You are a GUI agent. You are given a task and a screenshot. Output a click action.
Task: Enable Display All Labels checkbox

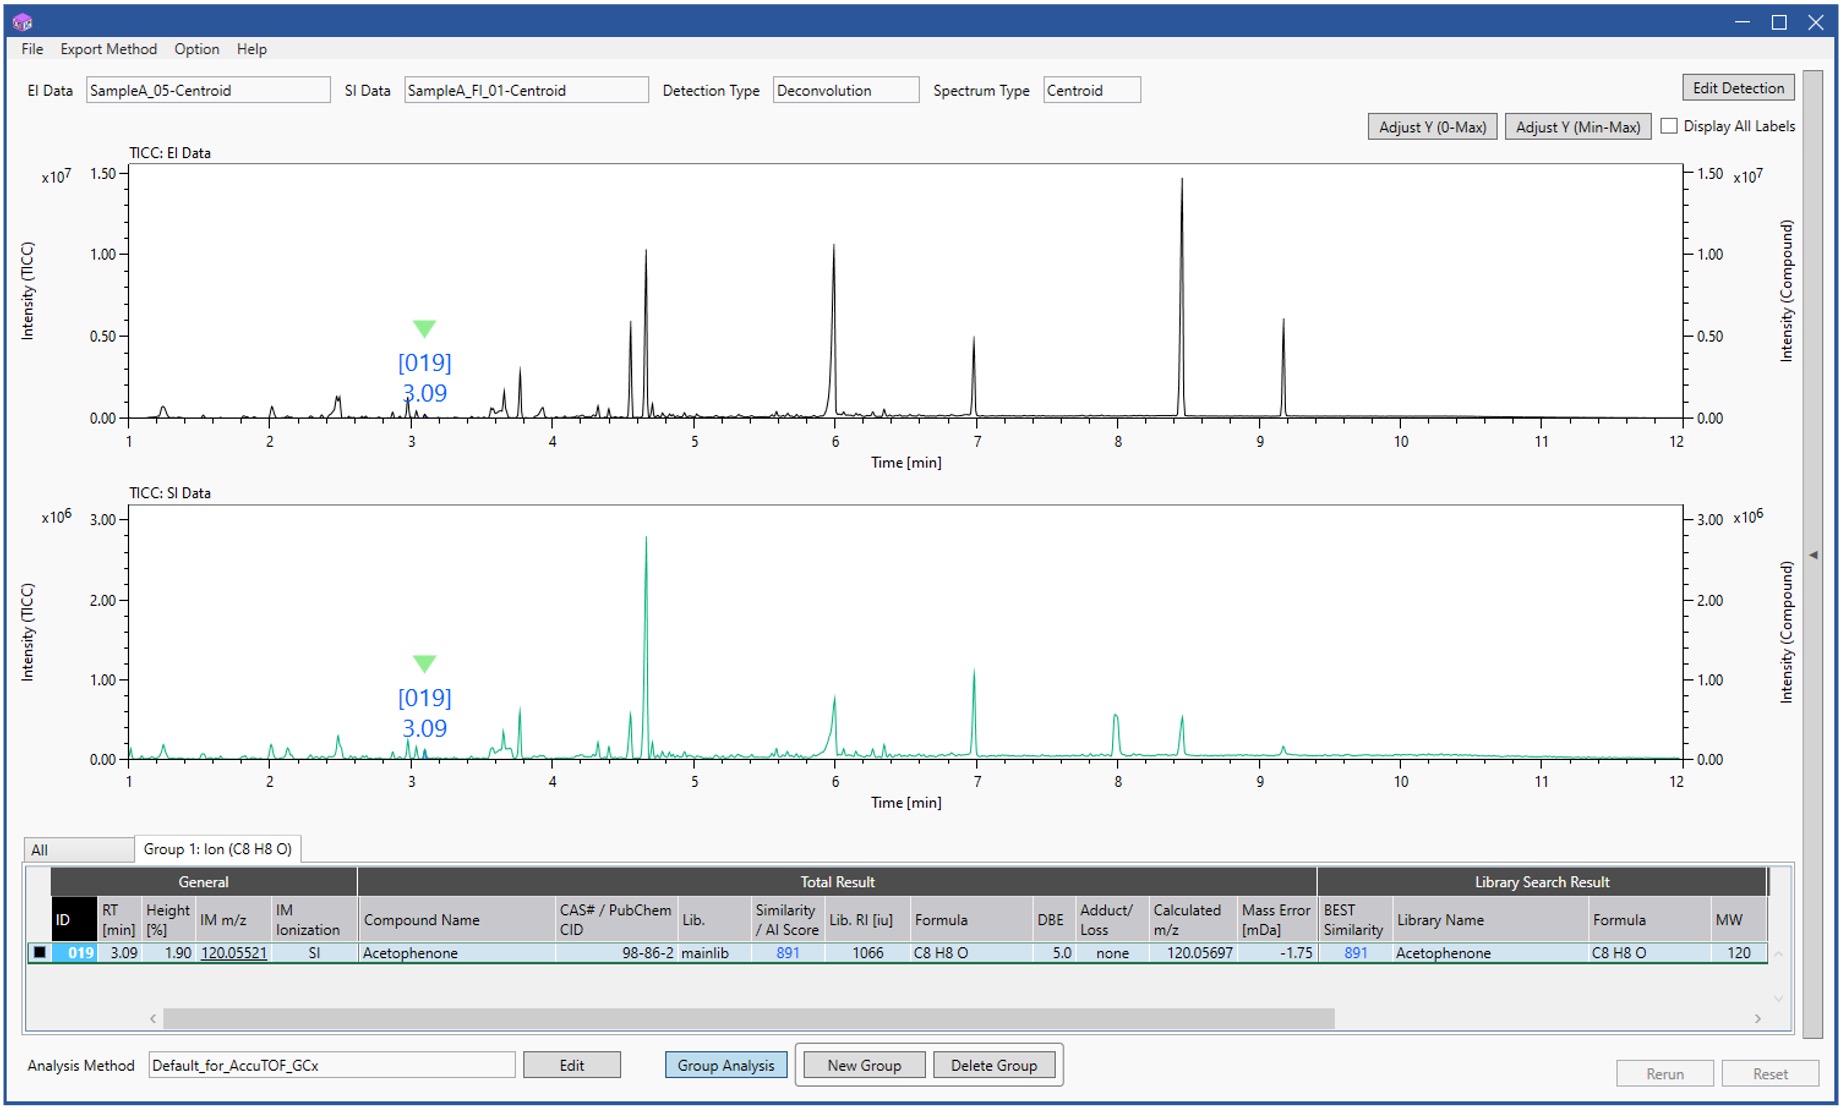1669,126
